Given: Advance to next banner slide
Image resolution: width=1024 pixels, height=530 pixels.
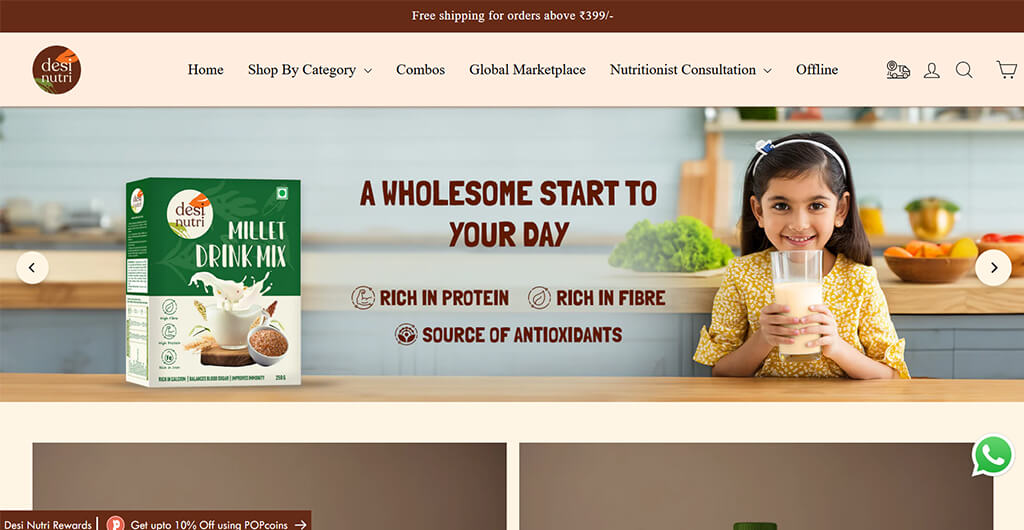Looking at the screenshot, I should pos(993,268).
